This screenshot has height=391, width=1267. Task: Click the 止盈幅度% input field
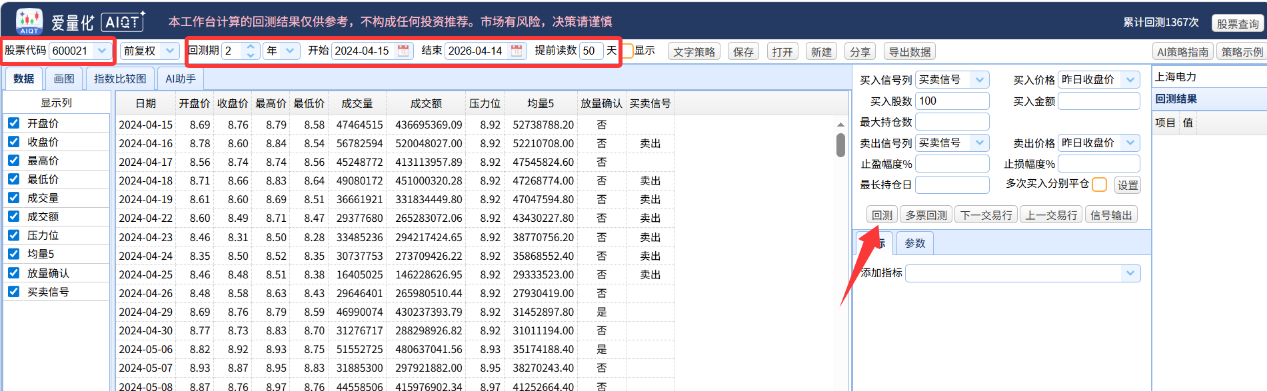click(x=952, y=164)
